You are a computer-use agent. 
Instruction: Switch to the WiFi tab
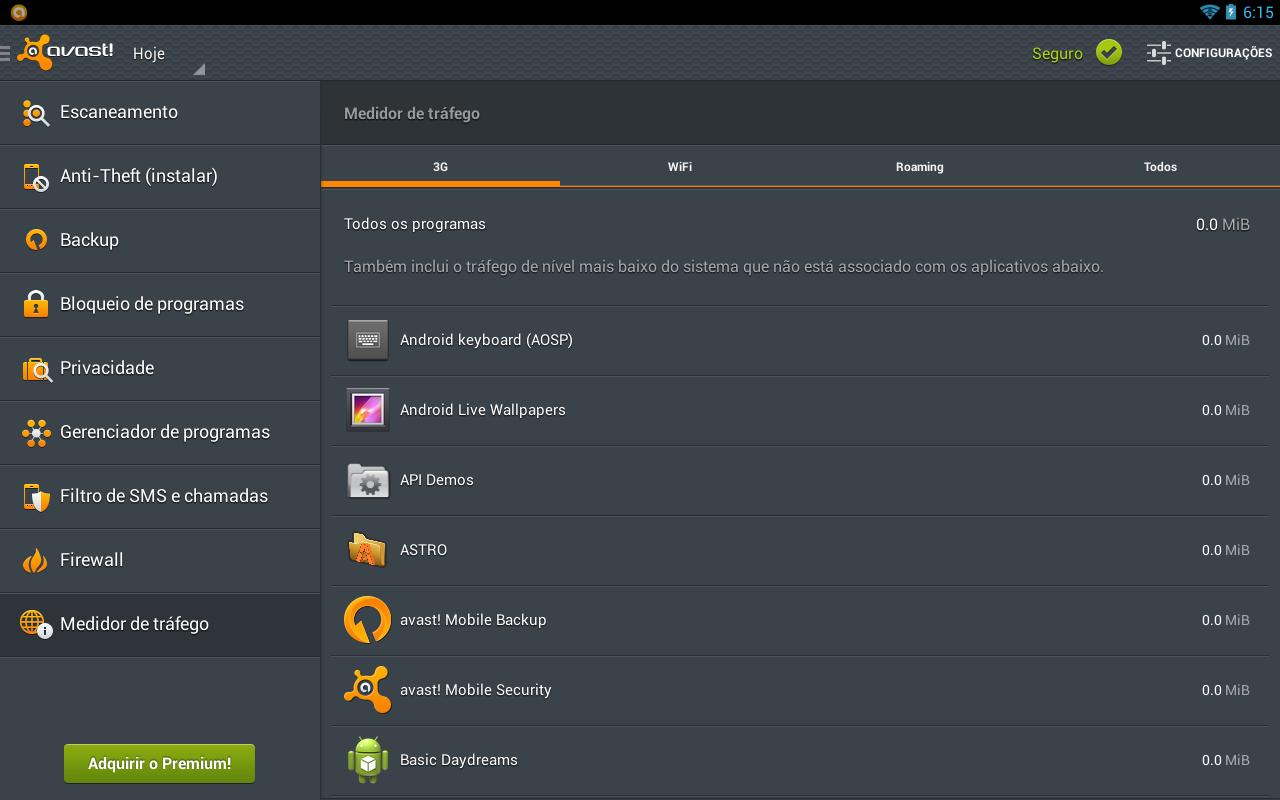tap(679, 166)
